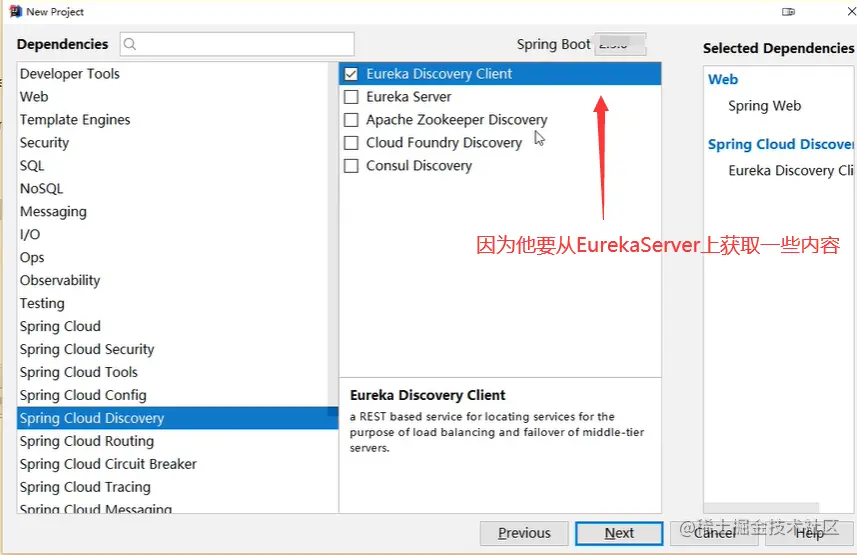The image size is (857, 555).
Task: Choose Template Engines category
Action: tap(172, 120)
